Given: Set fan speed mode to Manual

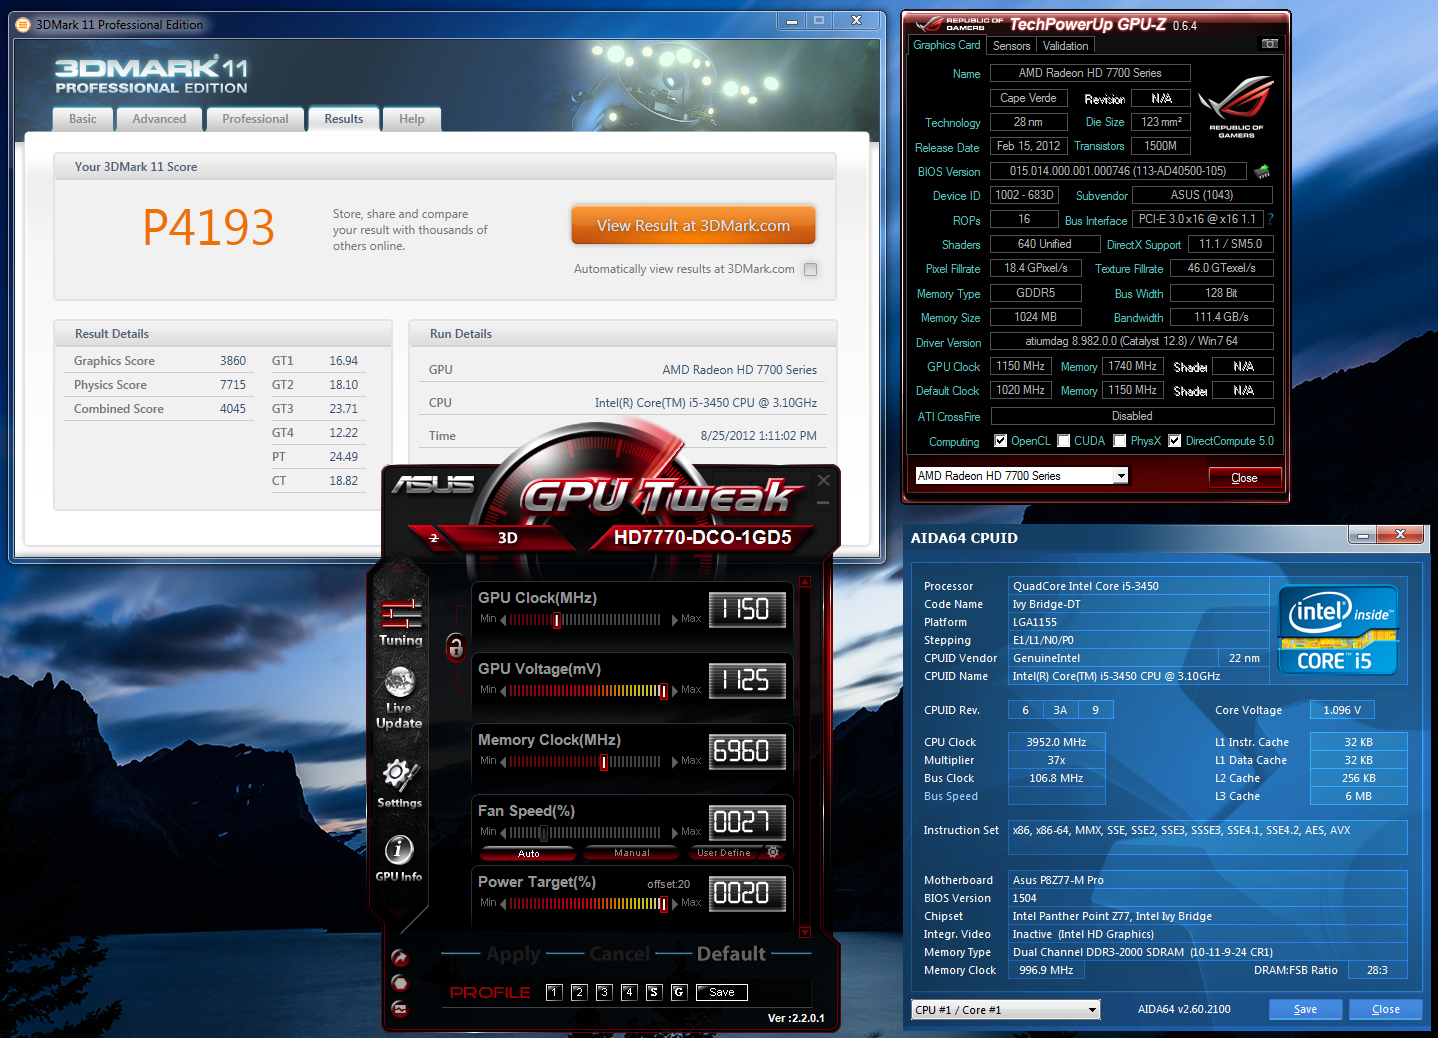Looking at the screenshot, I should pos(632,853).
